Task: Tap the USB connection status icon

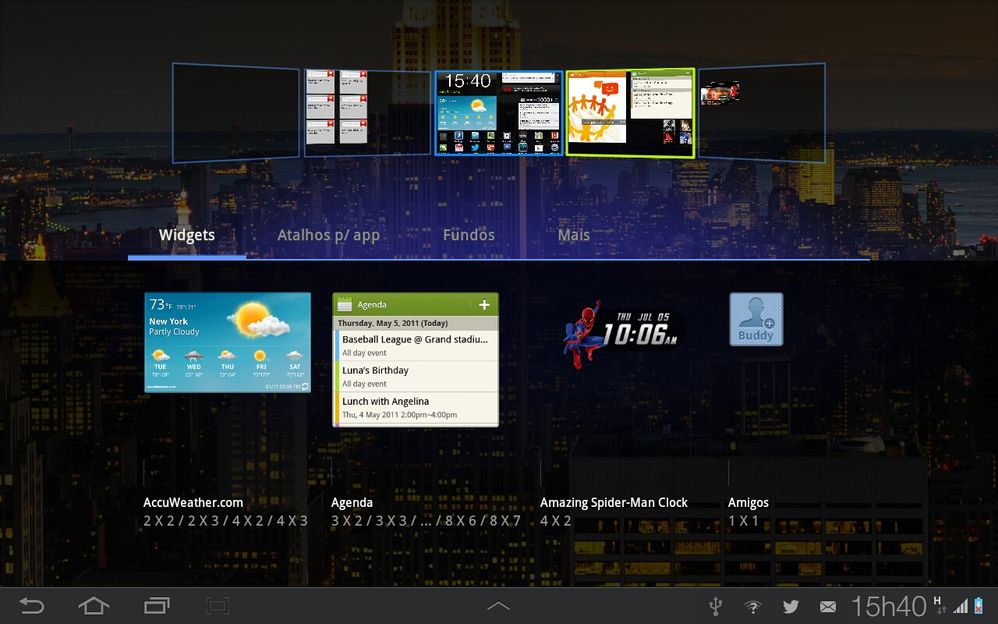Action: 715,606
